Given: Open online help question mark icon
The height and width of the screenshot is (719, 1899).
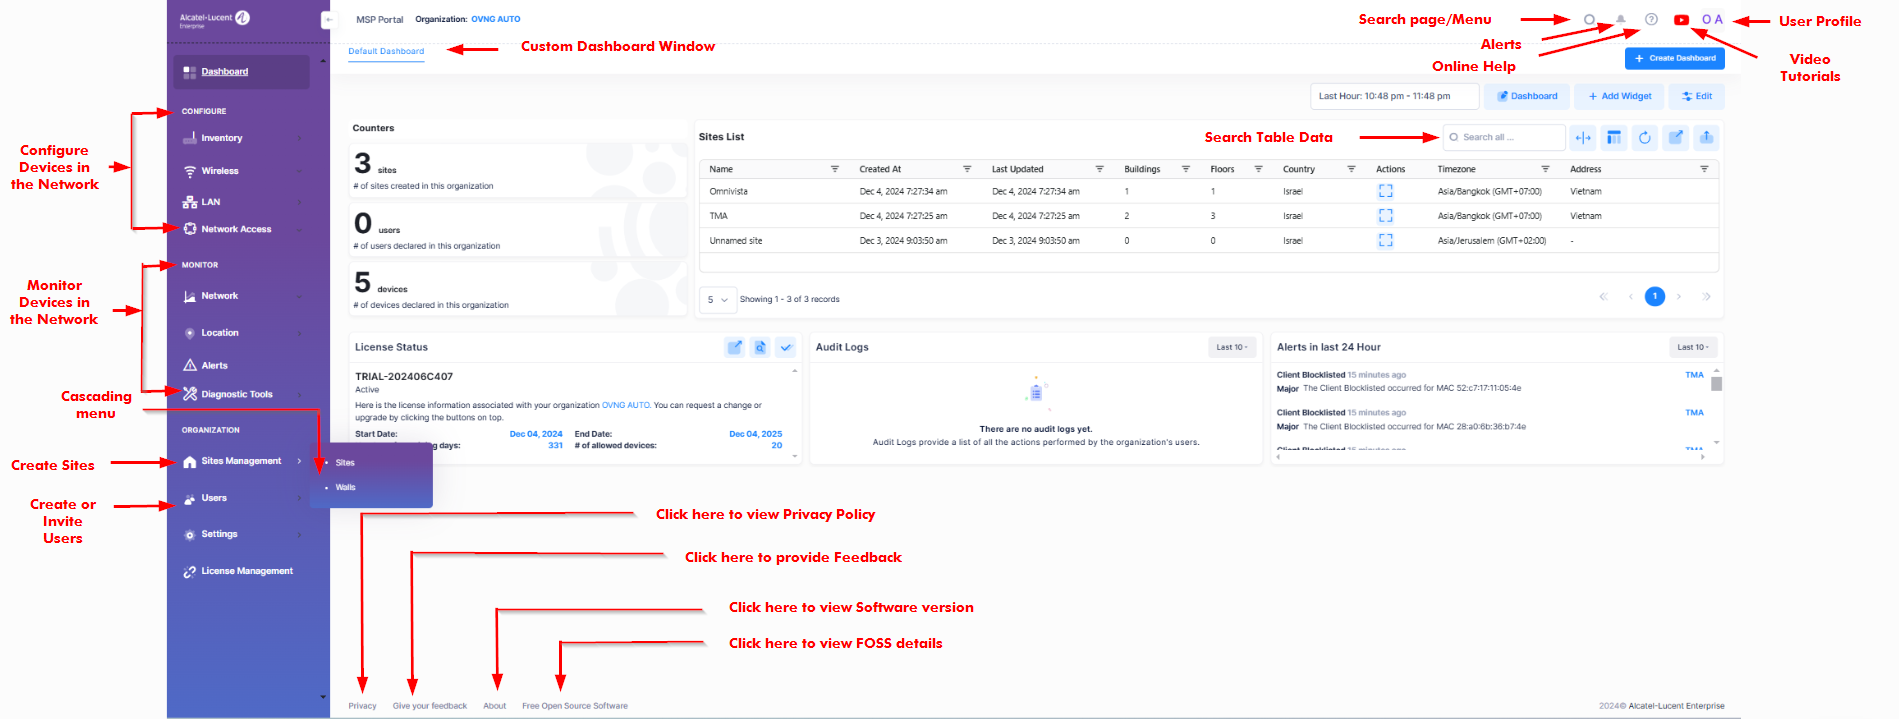Looking at the screenshot, I should pos(1651,19).
